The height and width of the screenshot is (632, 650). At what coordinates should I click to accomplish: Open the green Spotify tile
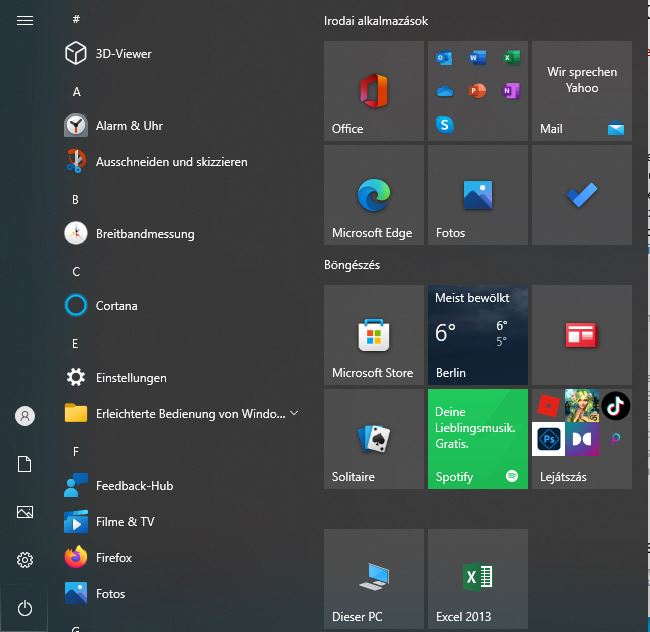click(478, 439)
